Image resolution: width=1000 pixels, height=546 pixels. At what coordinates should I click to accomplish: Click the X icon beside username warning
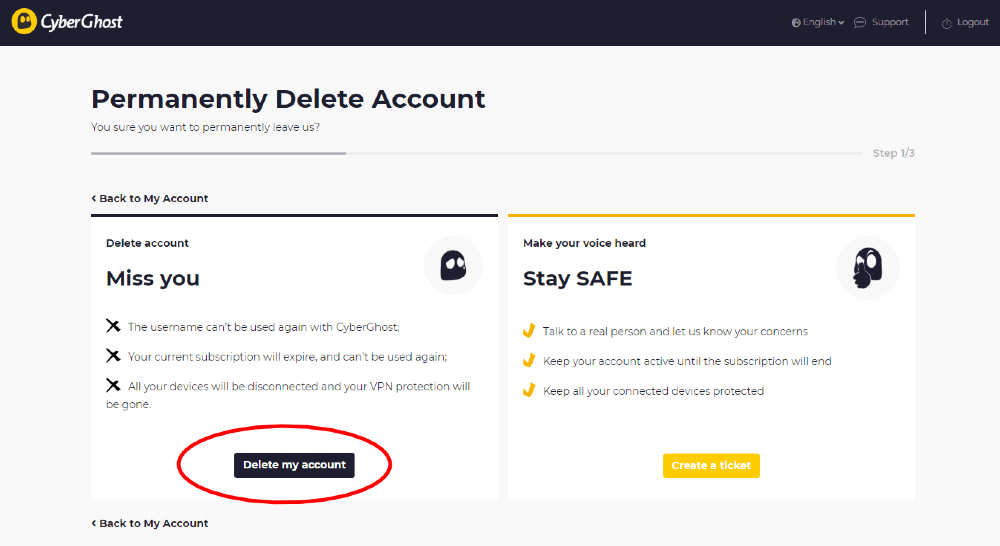coord(113,326)
